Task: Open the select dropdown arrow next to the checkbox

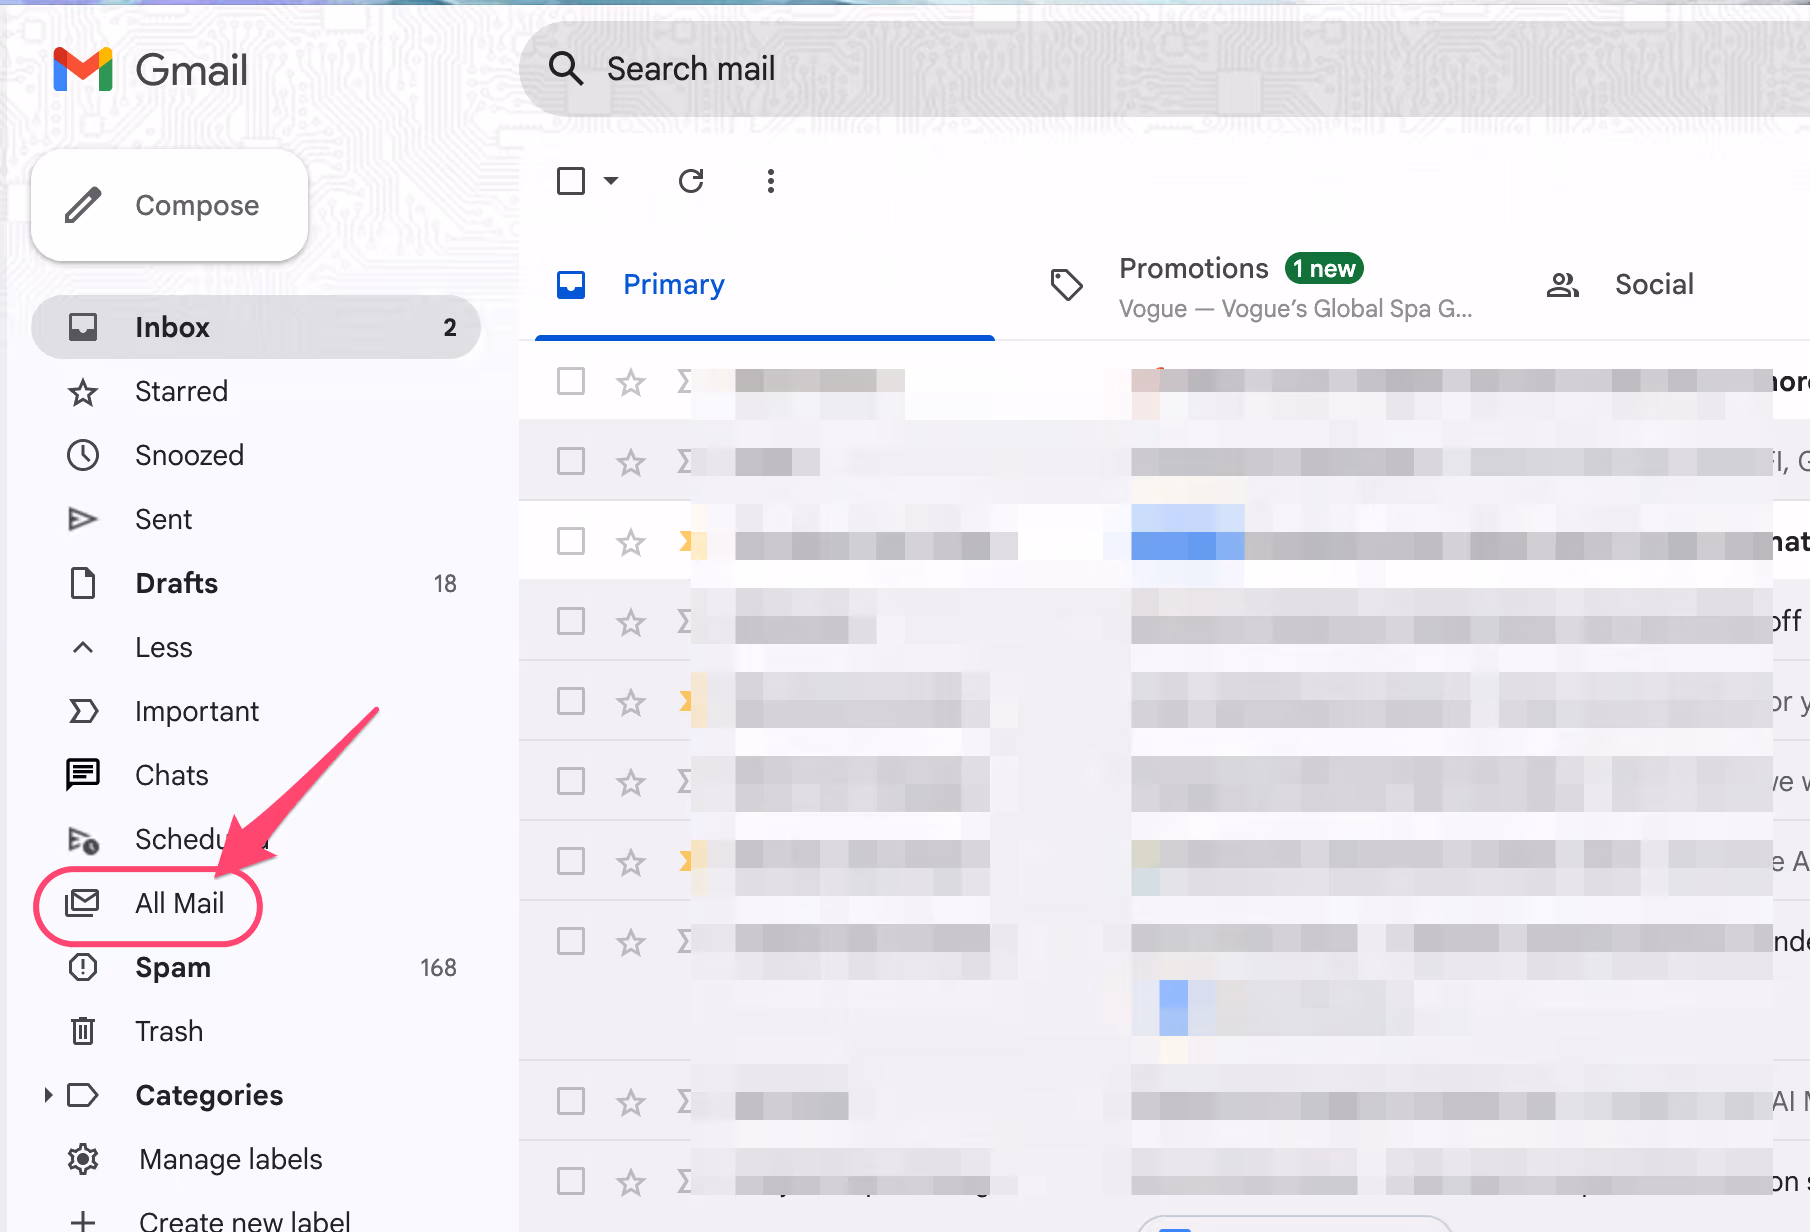Action: point(610,181)
